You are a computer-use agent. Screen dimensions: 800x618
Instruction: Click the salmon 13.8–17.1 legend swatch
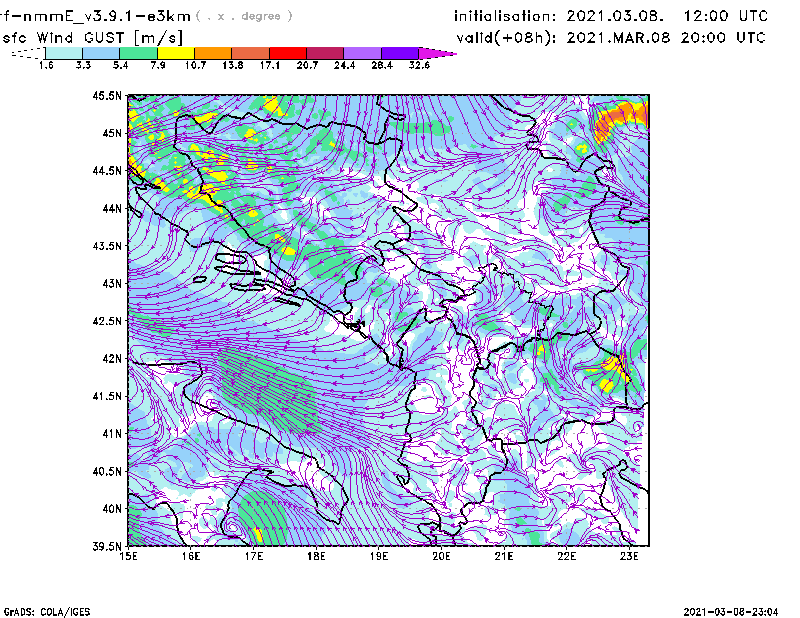(251, 53)
